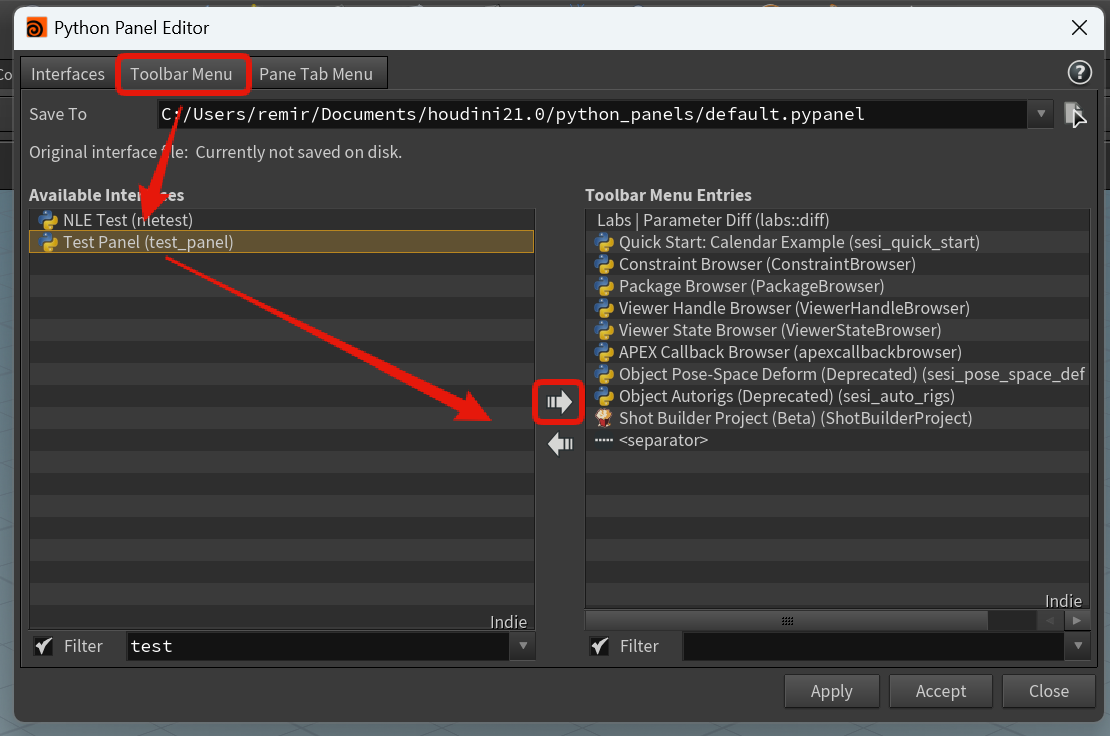Click the scrollbar right arrow under toolbar entries
The image size is (1110, 736).
click(x=1077, y=621)
